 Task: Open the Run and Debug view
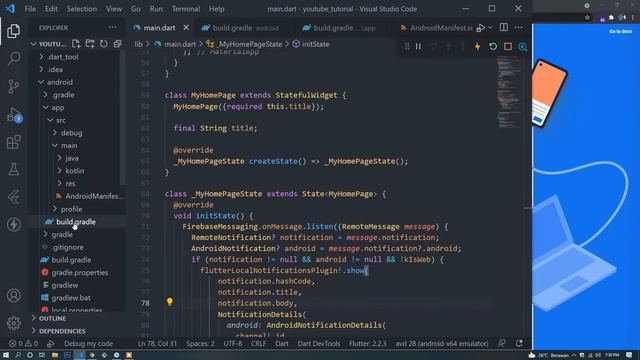[13, 115]
